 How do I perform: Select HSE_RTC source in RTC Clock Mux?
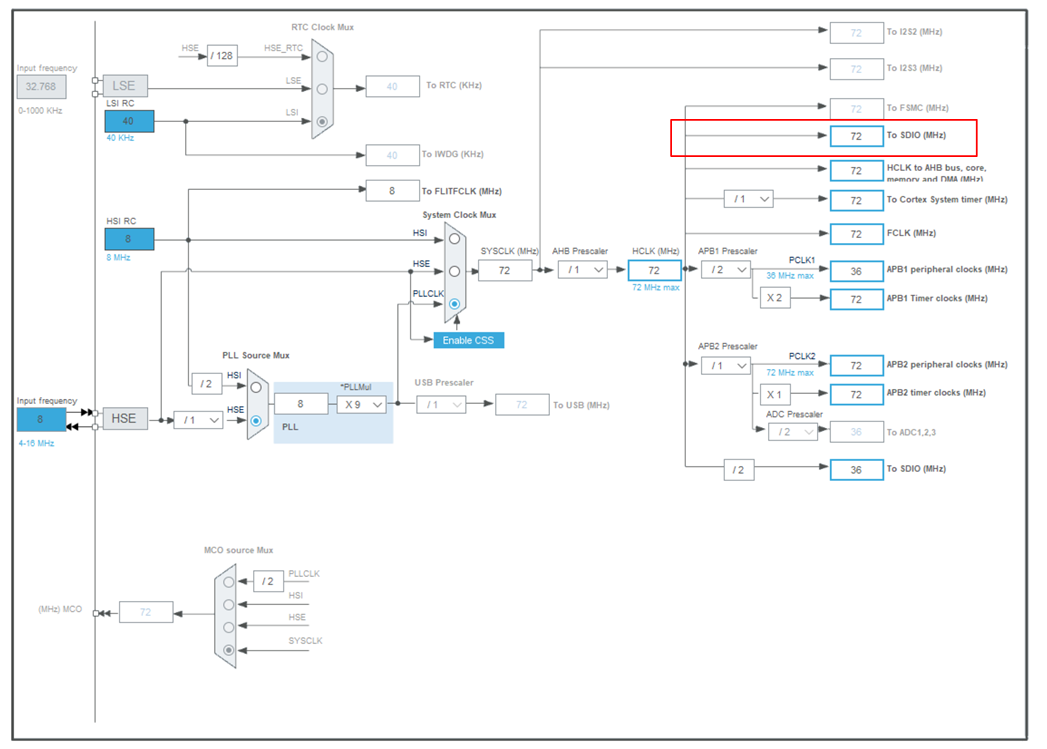322,56
